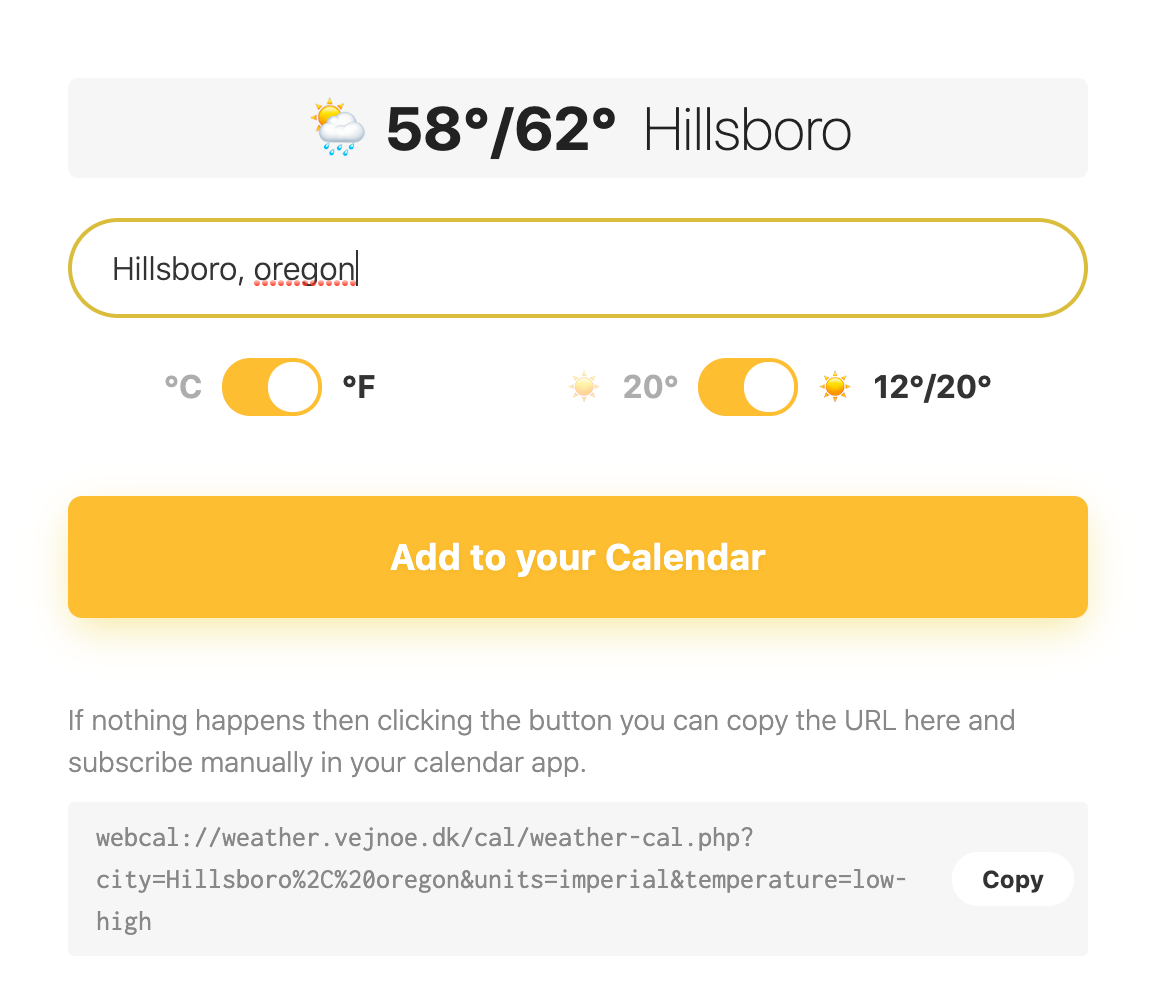Click the rainy cloud weather icon
The image size is (1160, 1002).
coord(338,127)
